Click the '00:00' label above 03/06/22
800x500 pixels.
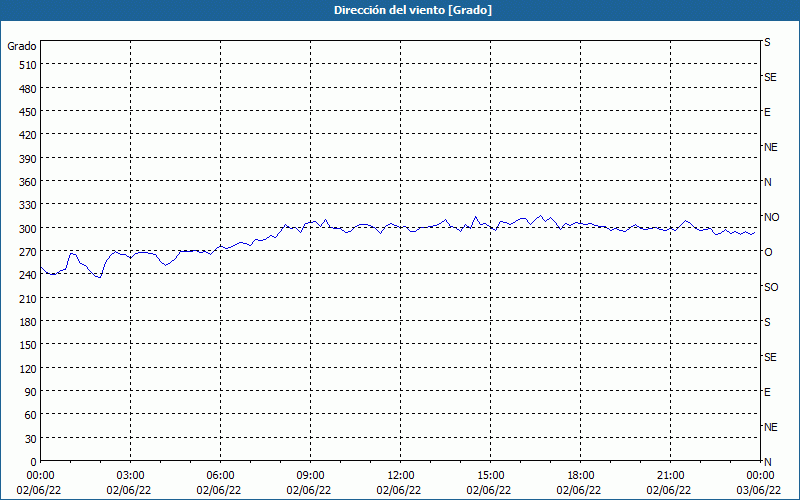760,476
